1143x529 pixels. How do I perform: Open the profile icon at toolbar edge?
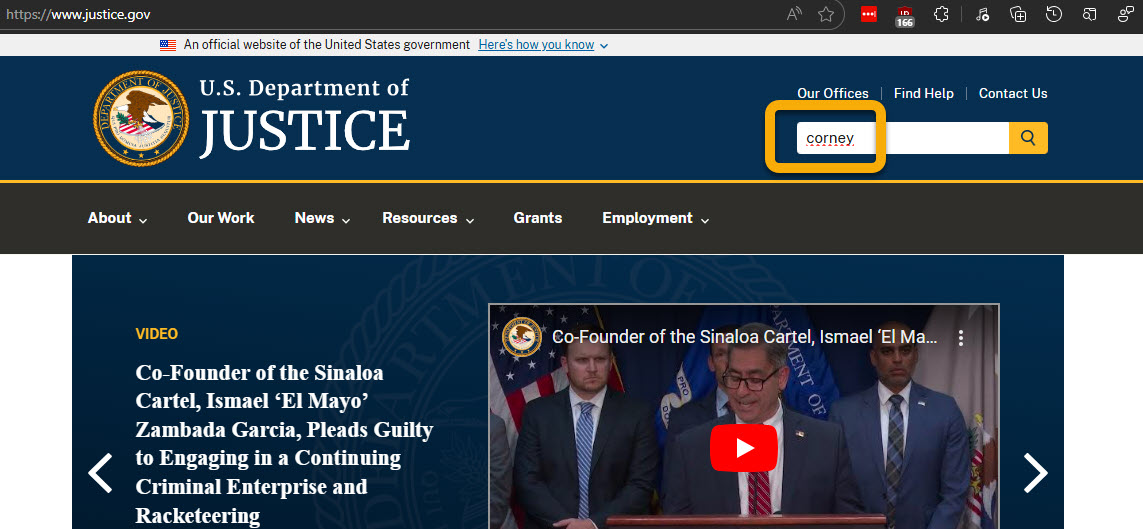tap(1126, 14)
